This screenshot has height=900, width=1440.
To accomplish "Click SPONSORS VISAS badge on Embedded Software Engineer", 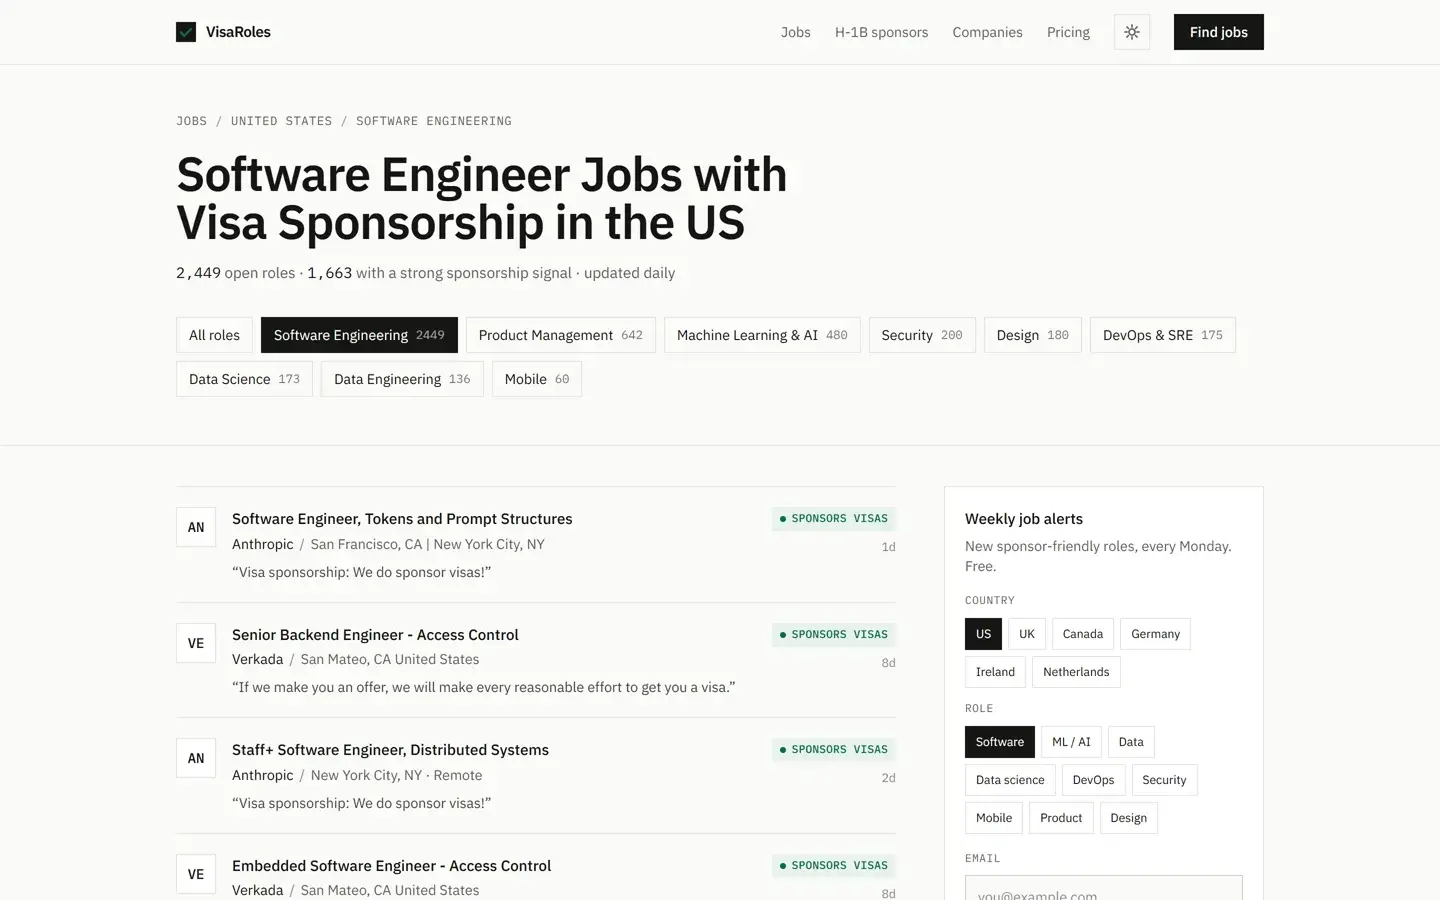I will pyautogui.click(x=834, y=866).
